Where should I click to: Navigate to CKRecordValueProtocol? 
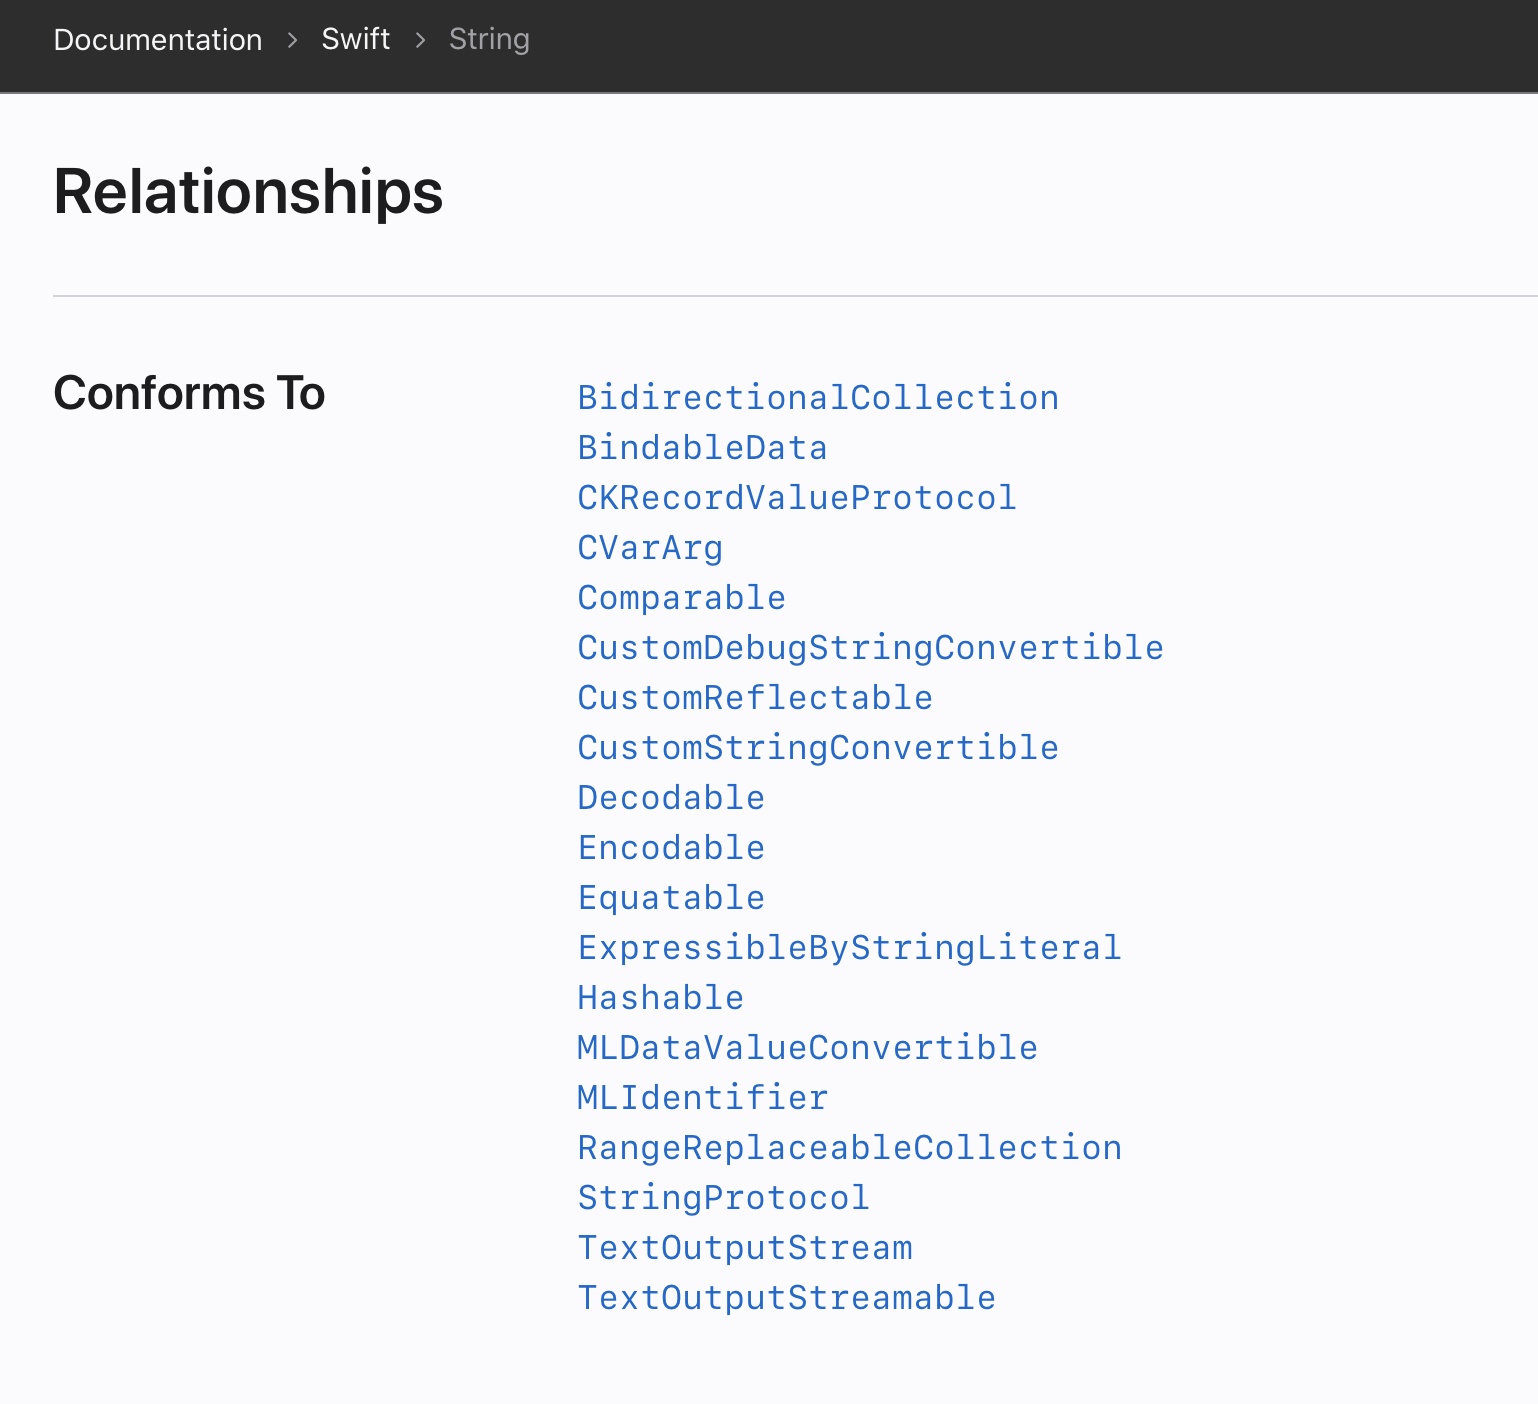point(796,498)
